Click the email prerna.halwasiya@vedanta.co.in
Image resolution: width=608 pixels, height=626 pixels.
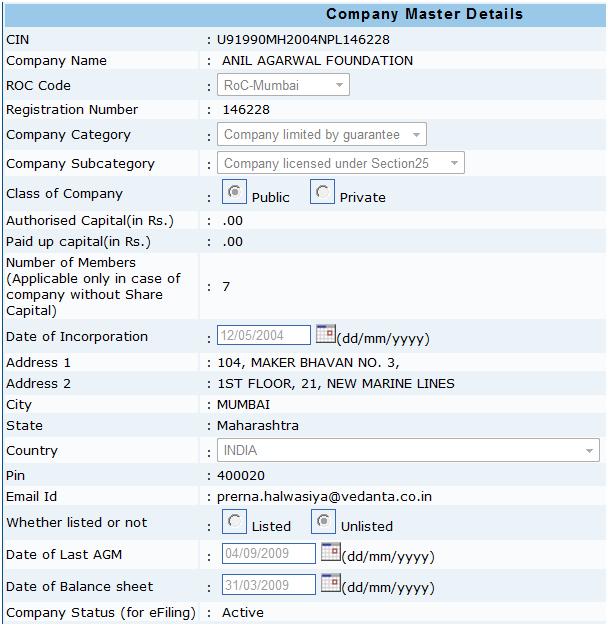coord(325,497)
